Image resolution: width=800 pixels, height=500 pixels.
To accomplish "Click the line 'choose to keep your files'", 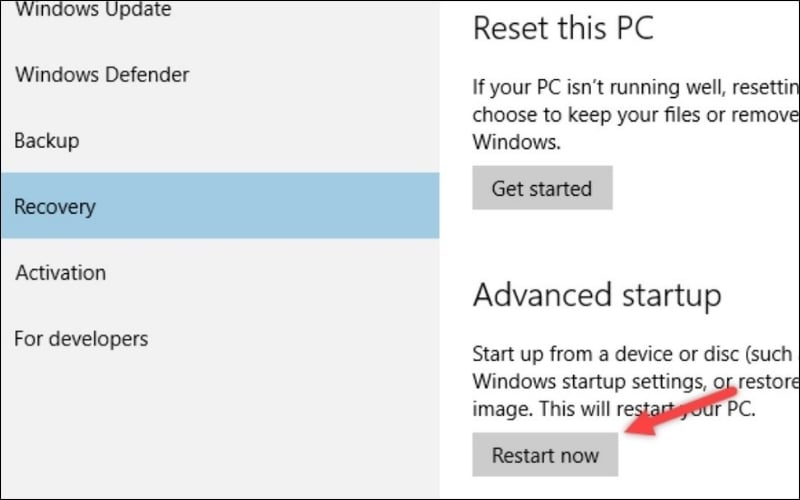I will click(635, 114).
